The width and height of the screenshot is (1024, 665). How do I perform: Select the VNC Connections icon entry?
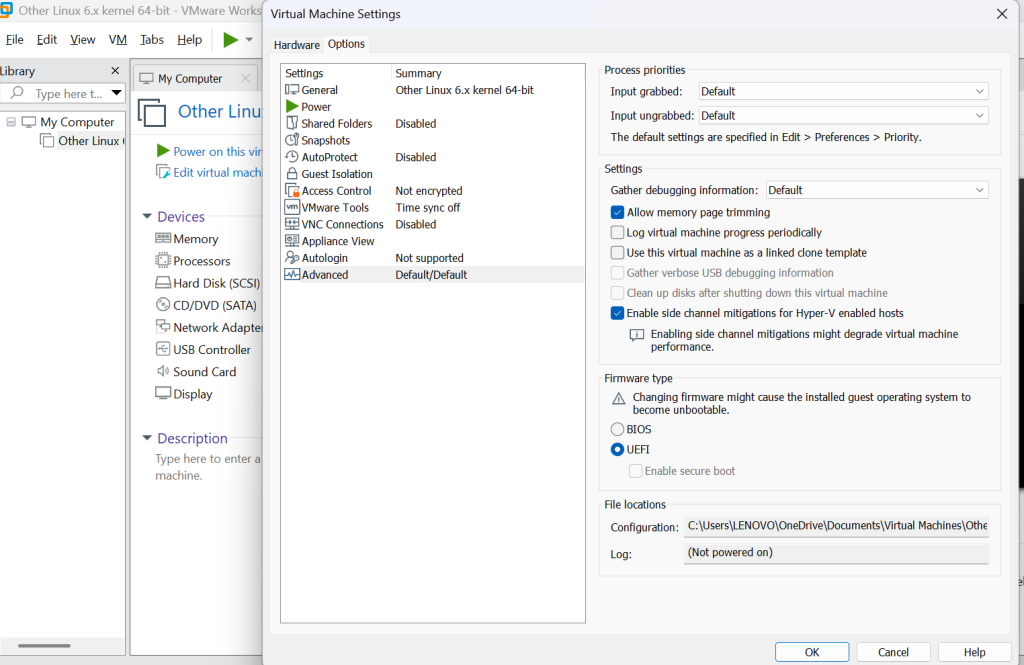tap(292, 225)
